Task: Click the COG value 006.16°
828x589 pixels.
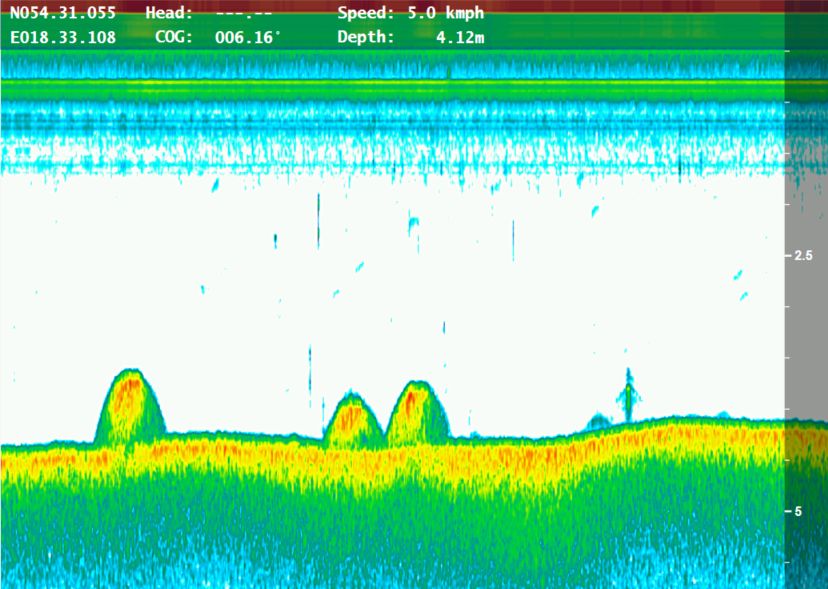Action: 248,38
